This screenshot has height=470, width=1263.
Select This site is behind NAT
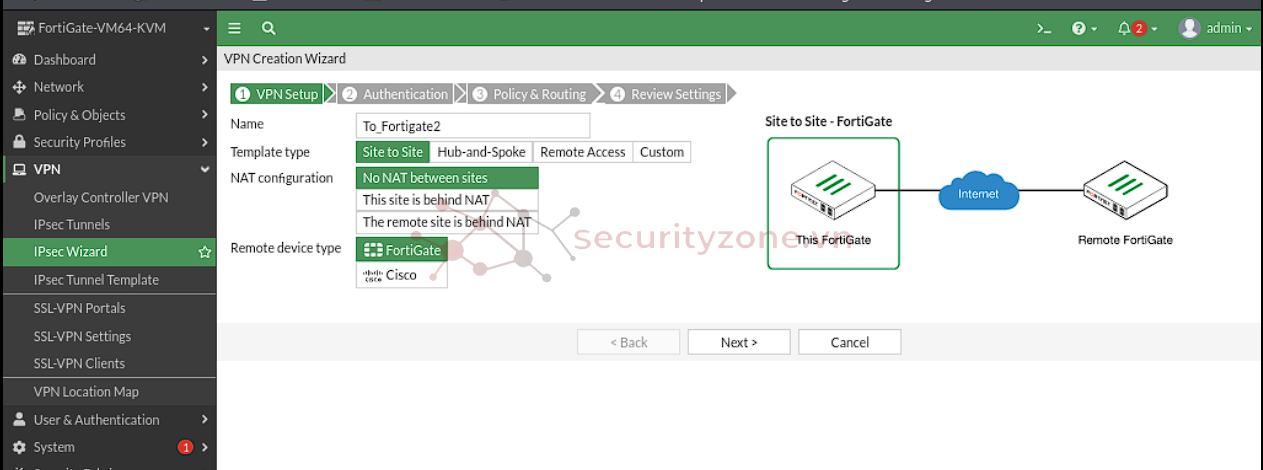(x=447, y=200)
